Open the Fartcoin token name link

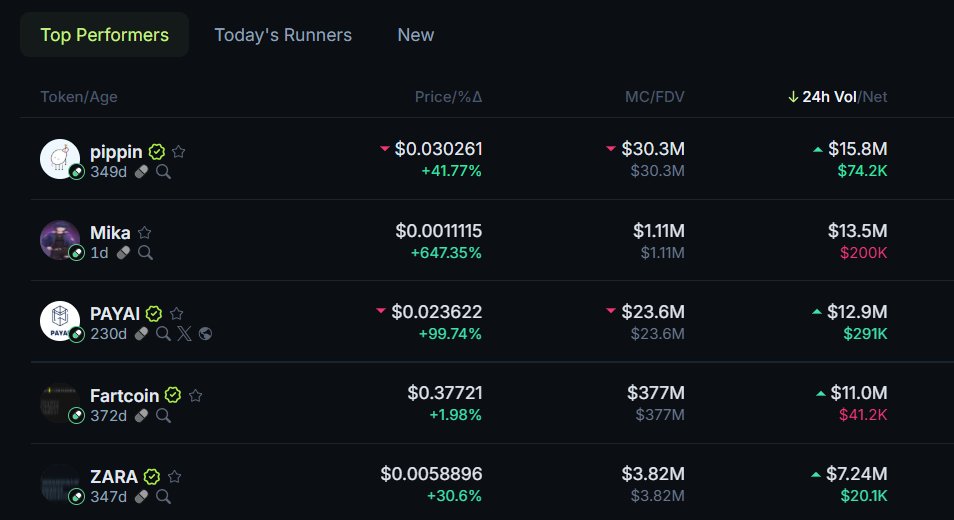pos(125,395)
